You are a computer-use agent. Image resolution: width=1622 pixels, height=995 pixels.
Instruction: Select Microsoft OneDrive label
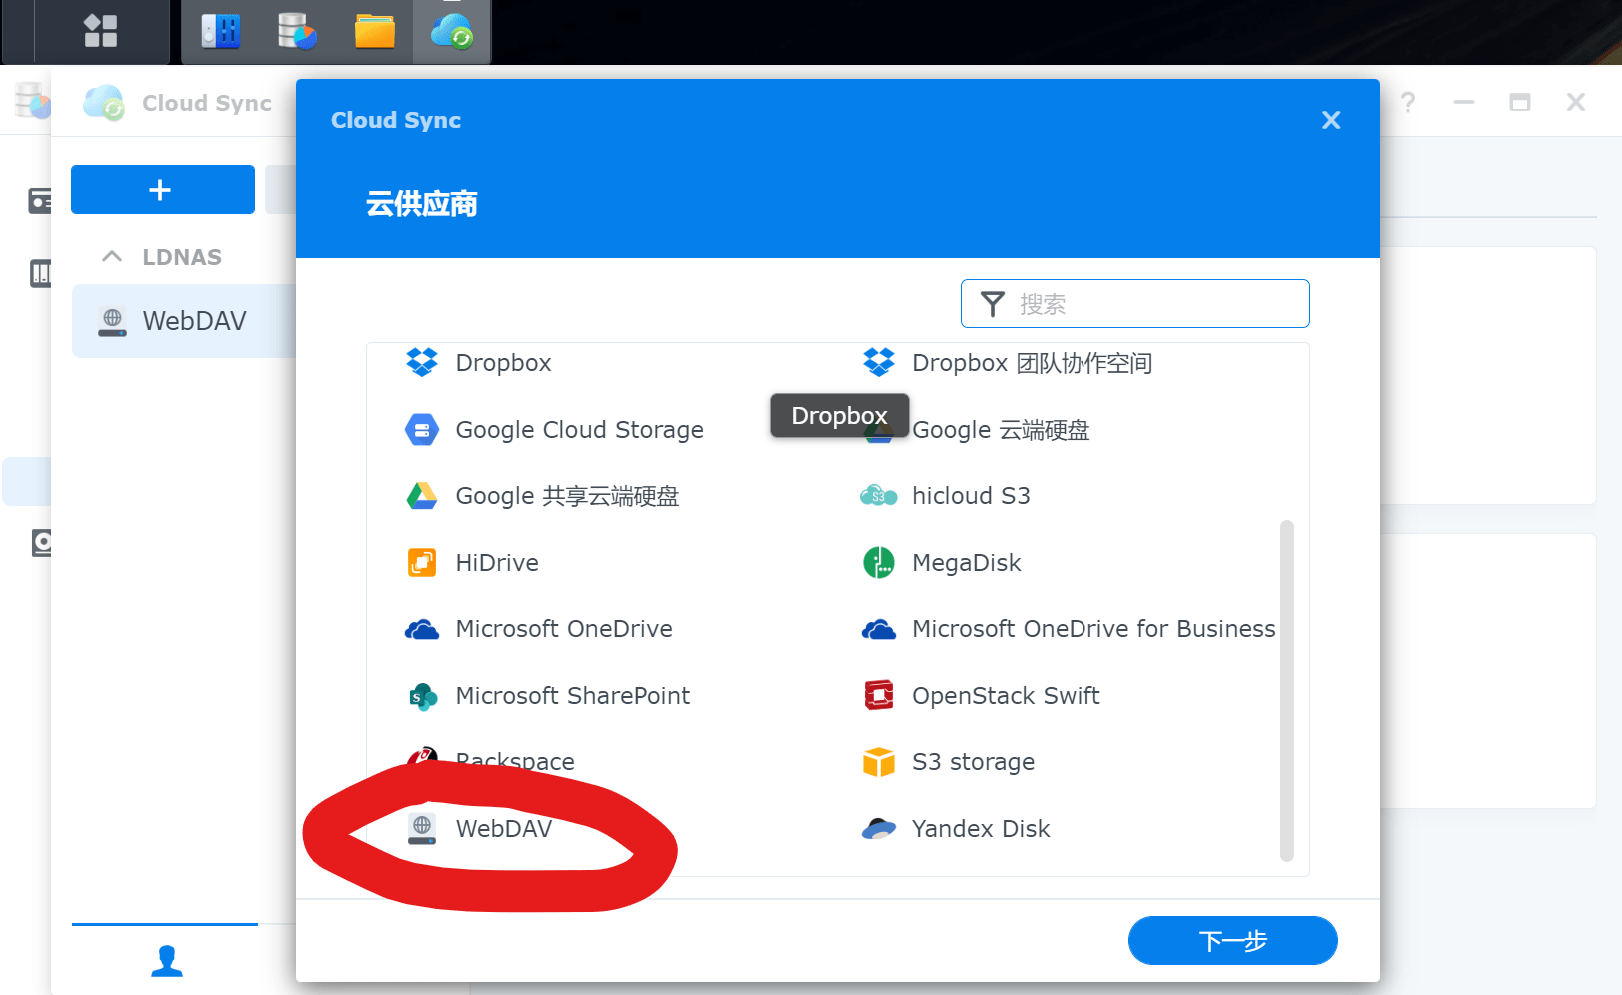click(x=564, y=629)
